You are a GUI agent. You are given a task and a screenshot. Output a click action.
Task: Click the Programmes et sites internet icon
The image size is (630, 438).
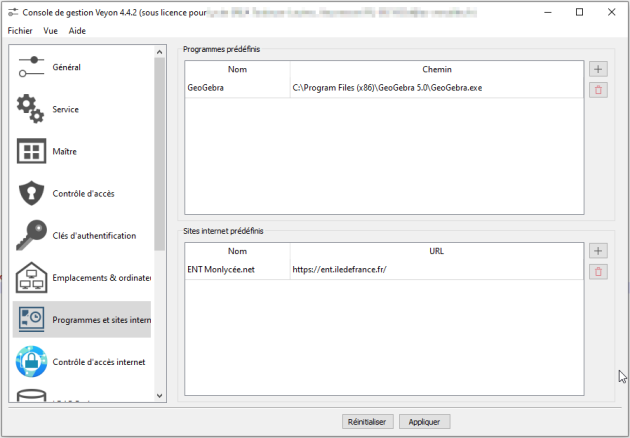pyautogui.click(x=31, y=319)
